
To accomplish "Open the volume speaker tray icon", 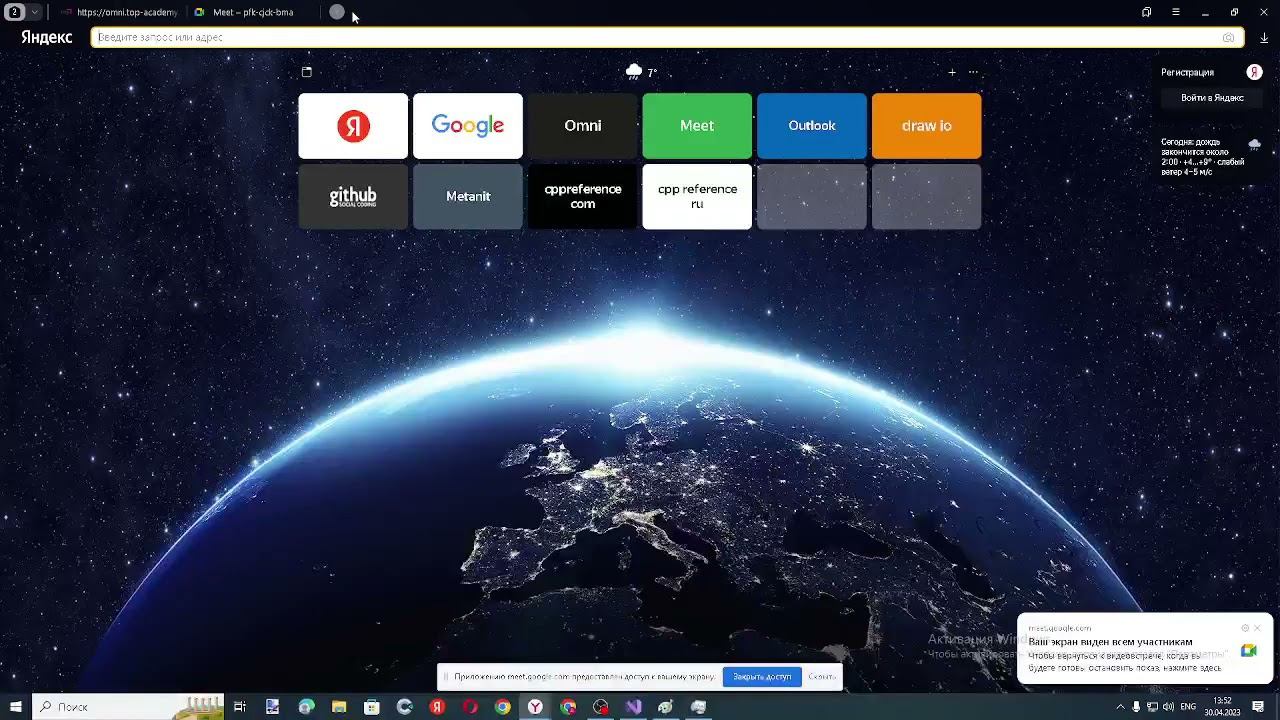I will pos(1168,707).
